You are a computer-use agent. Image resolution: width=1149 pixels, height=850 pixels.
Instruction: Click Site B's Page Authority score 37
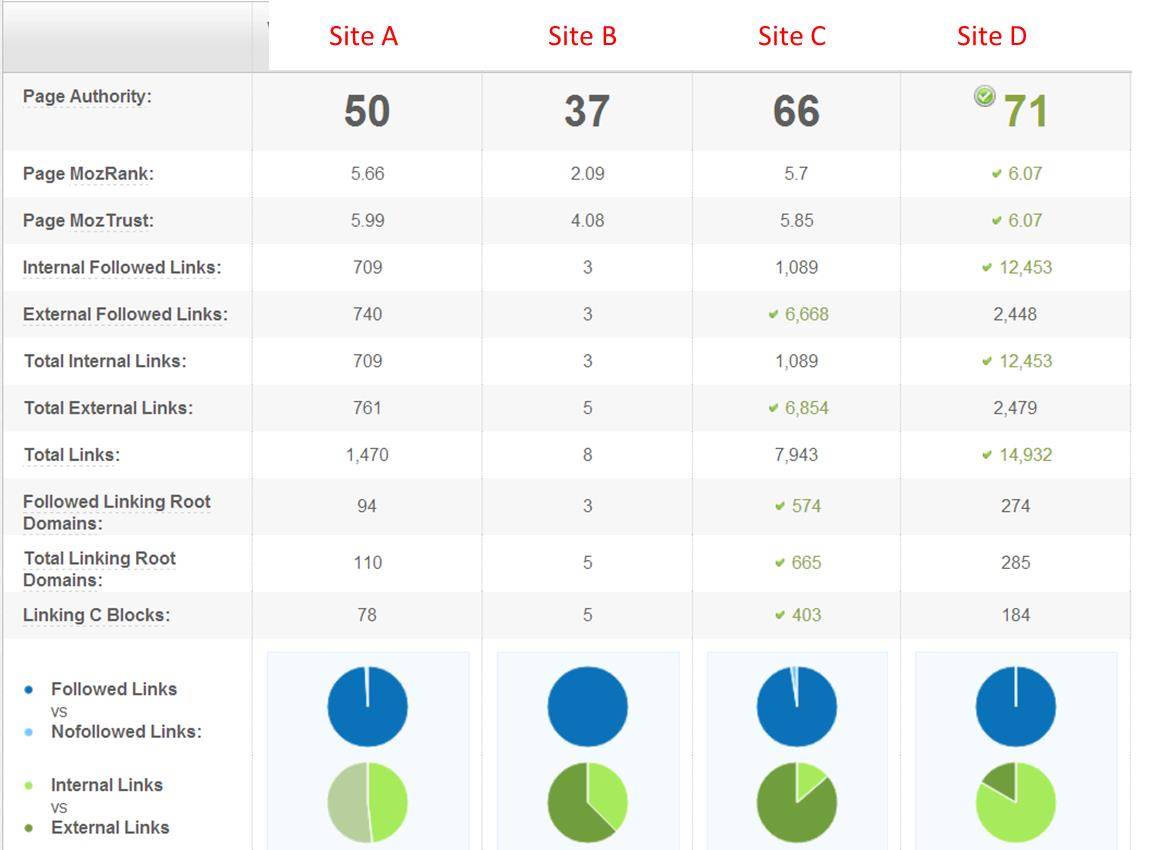[x=587, y=111]
